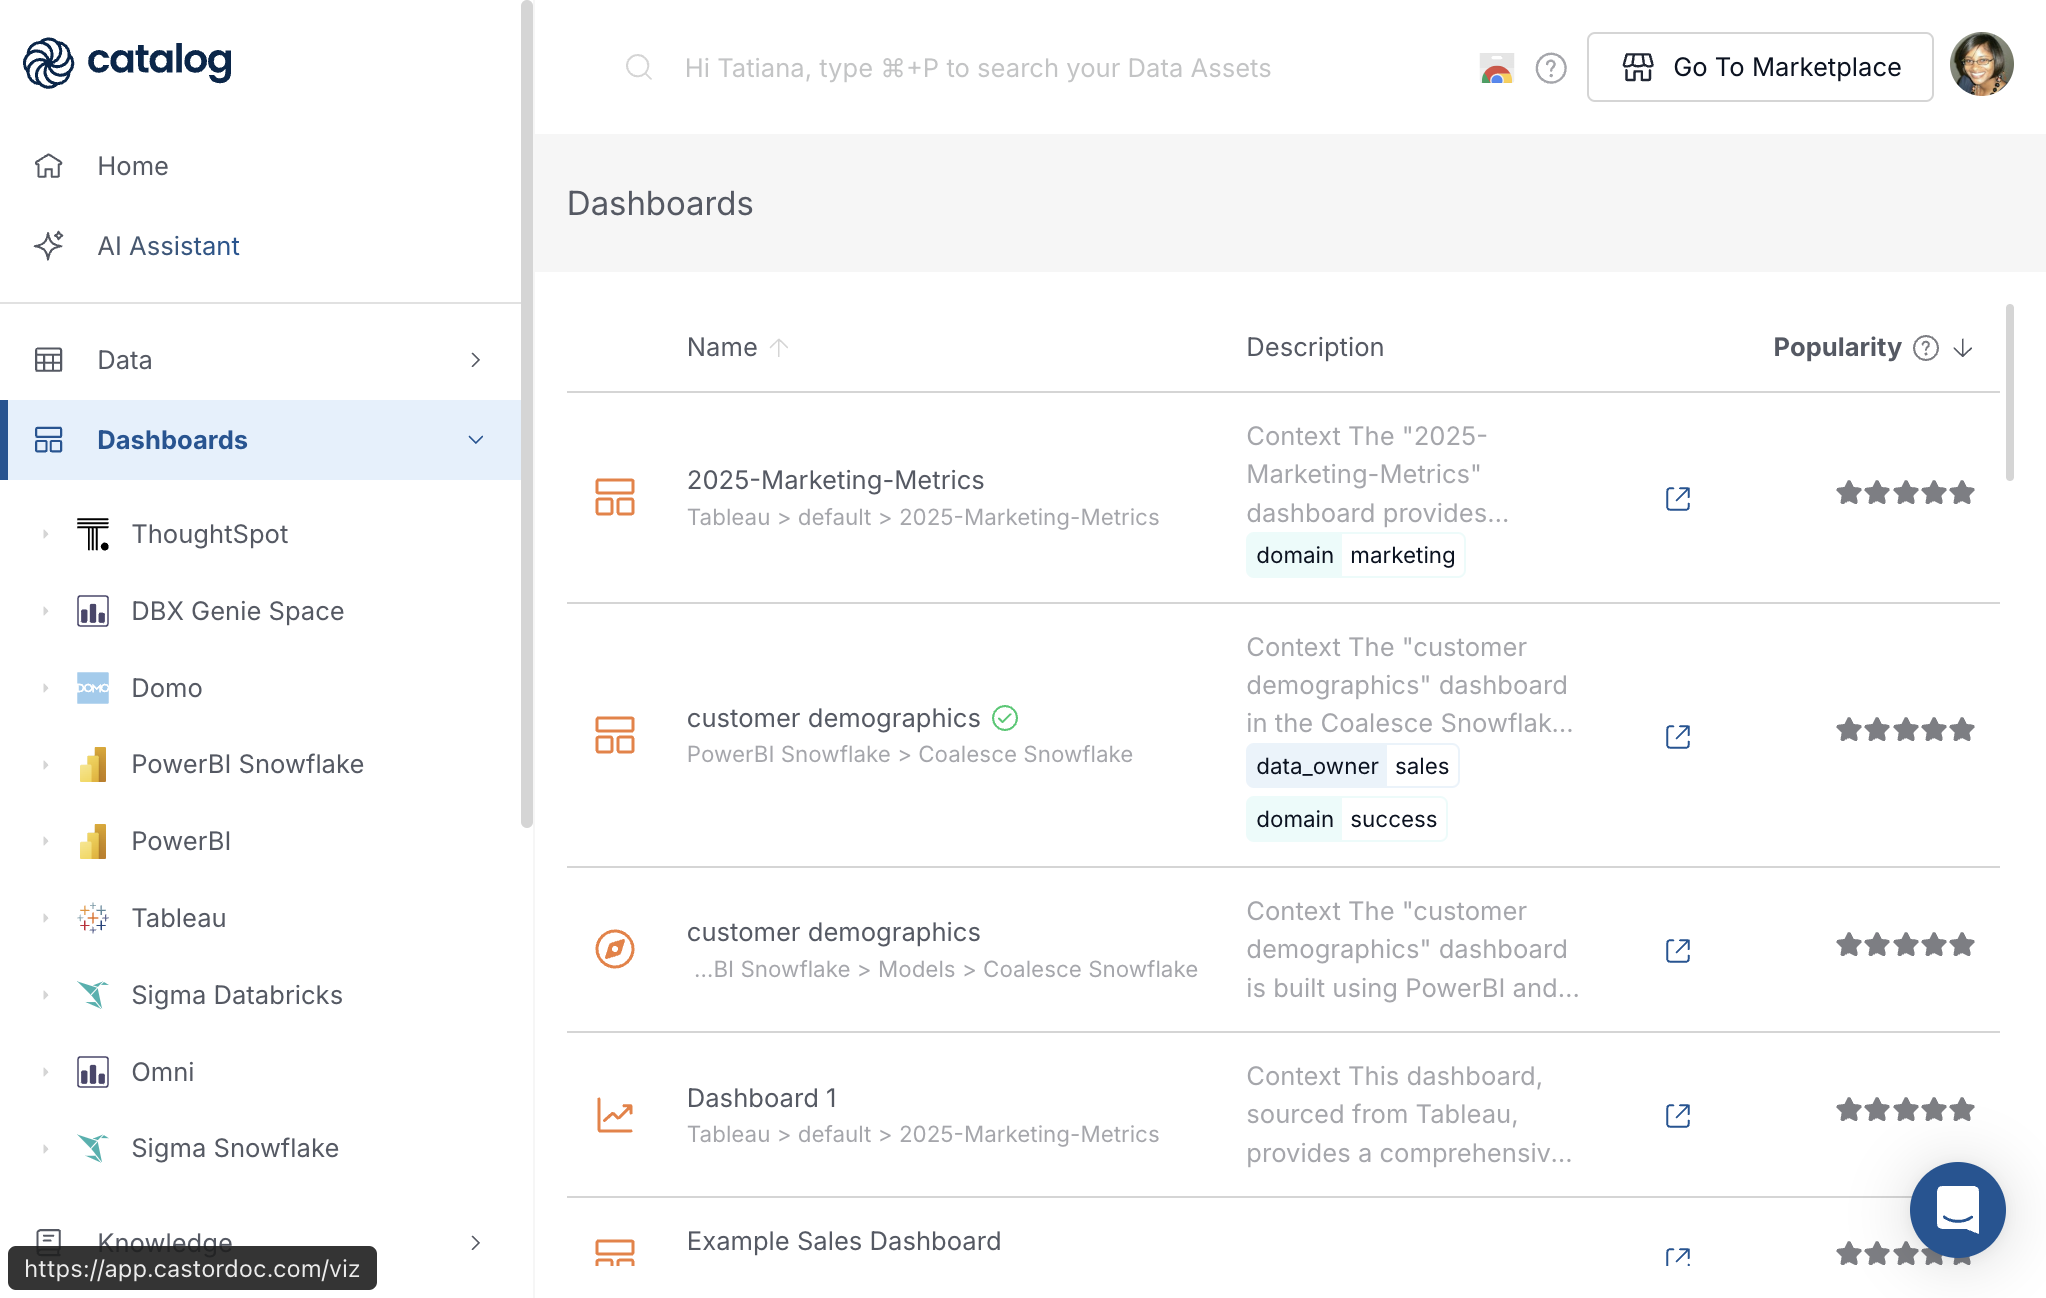Open the Data menu item

[x=260, y=360]
